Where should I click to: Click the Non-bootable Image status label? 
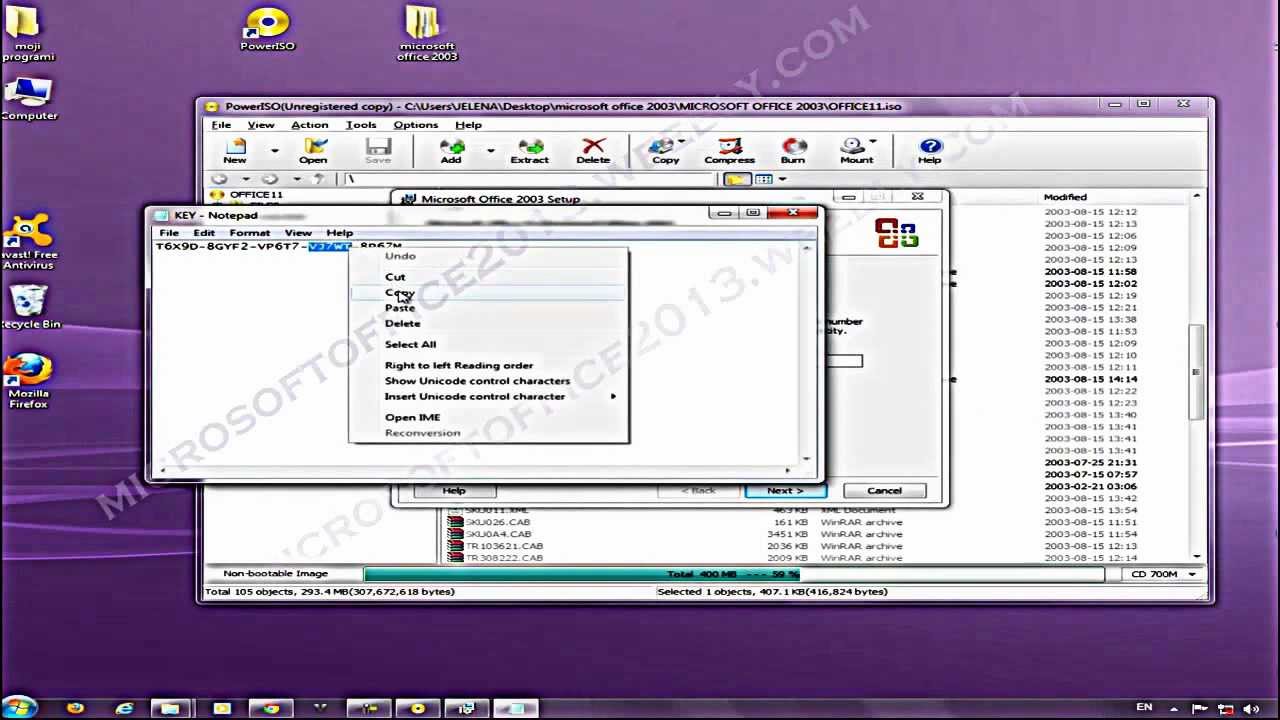pos(276,574)
